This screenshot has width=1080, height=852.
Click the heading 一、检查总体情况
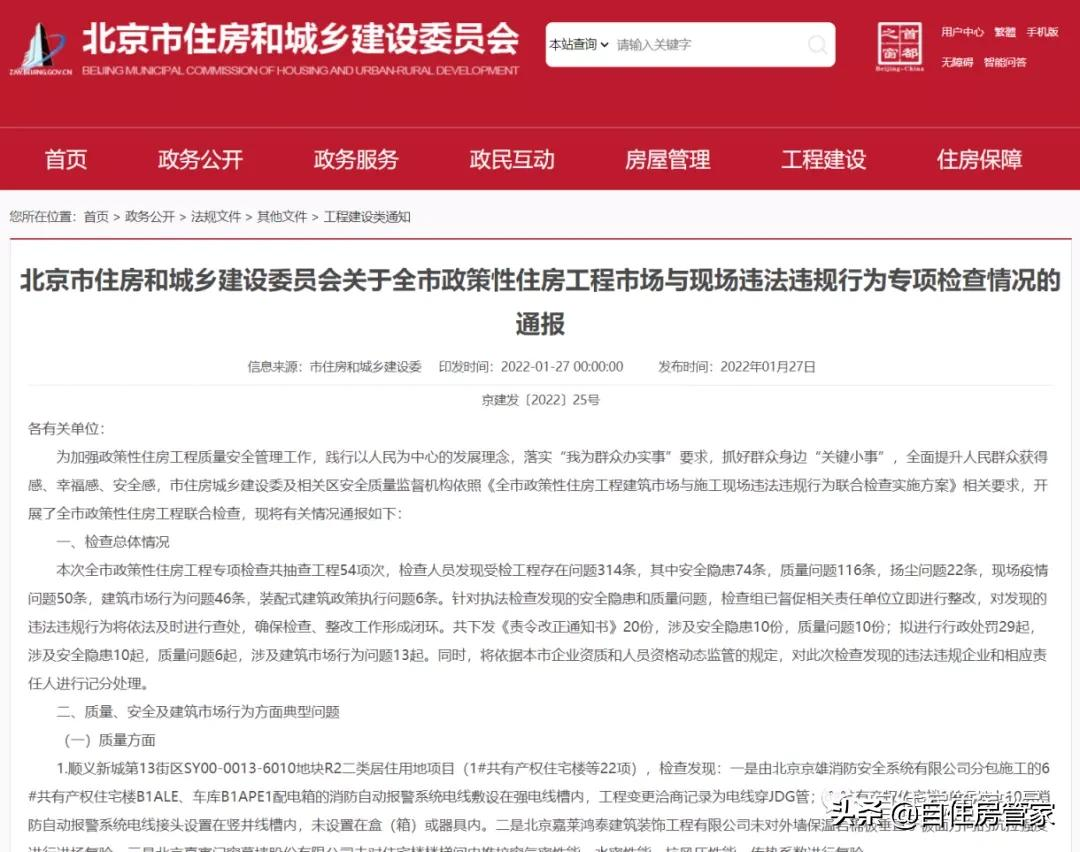(x=113, y=542)
